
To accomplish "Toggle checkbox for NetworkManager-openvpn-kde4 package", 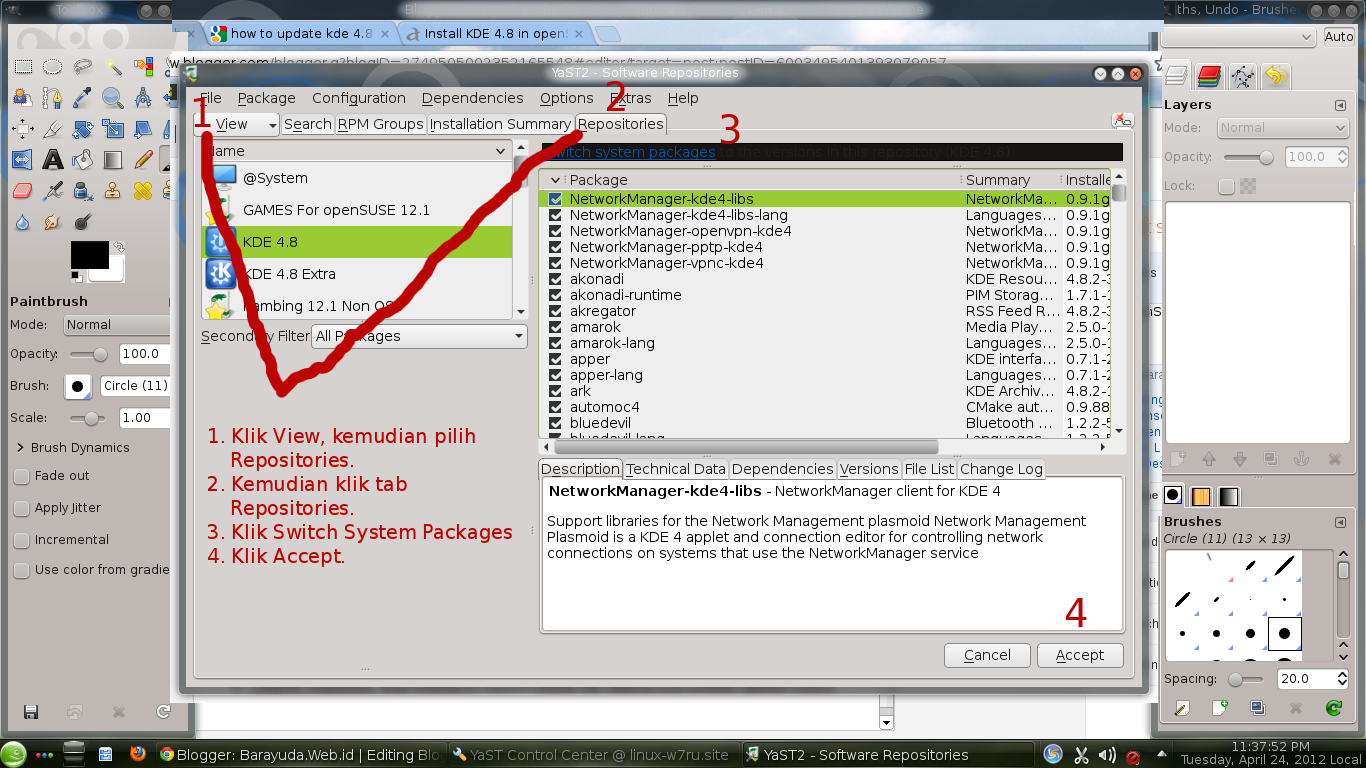I will [555, 231].
